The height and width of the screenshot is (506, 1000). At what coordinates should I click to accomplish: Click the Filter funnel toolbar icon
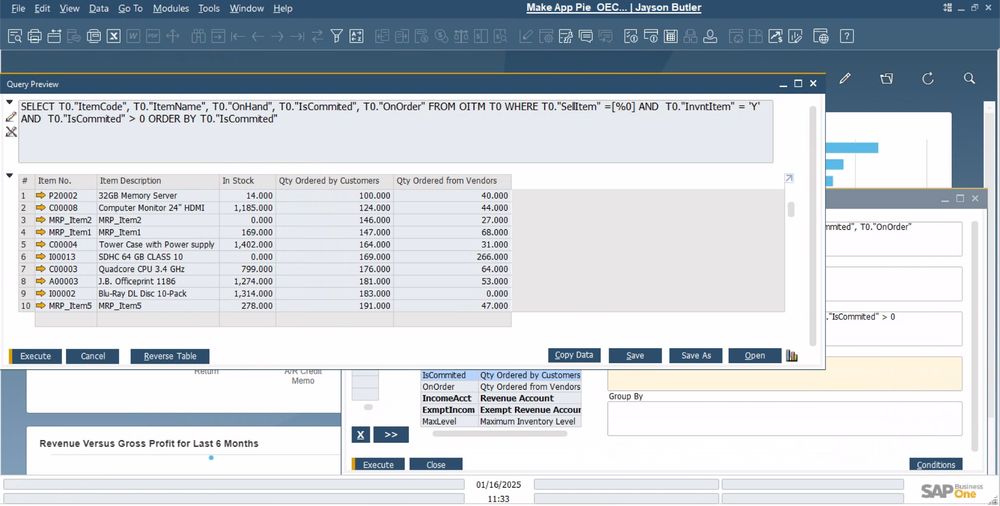click(337, 36)
